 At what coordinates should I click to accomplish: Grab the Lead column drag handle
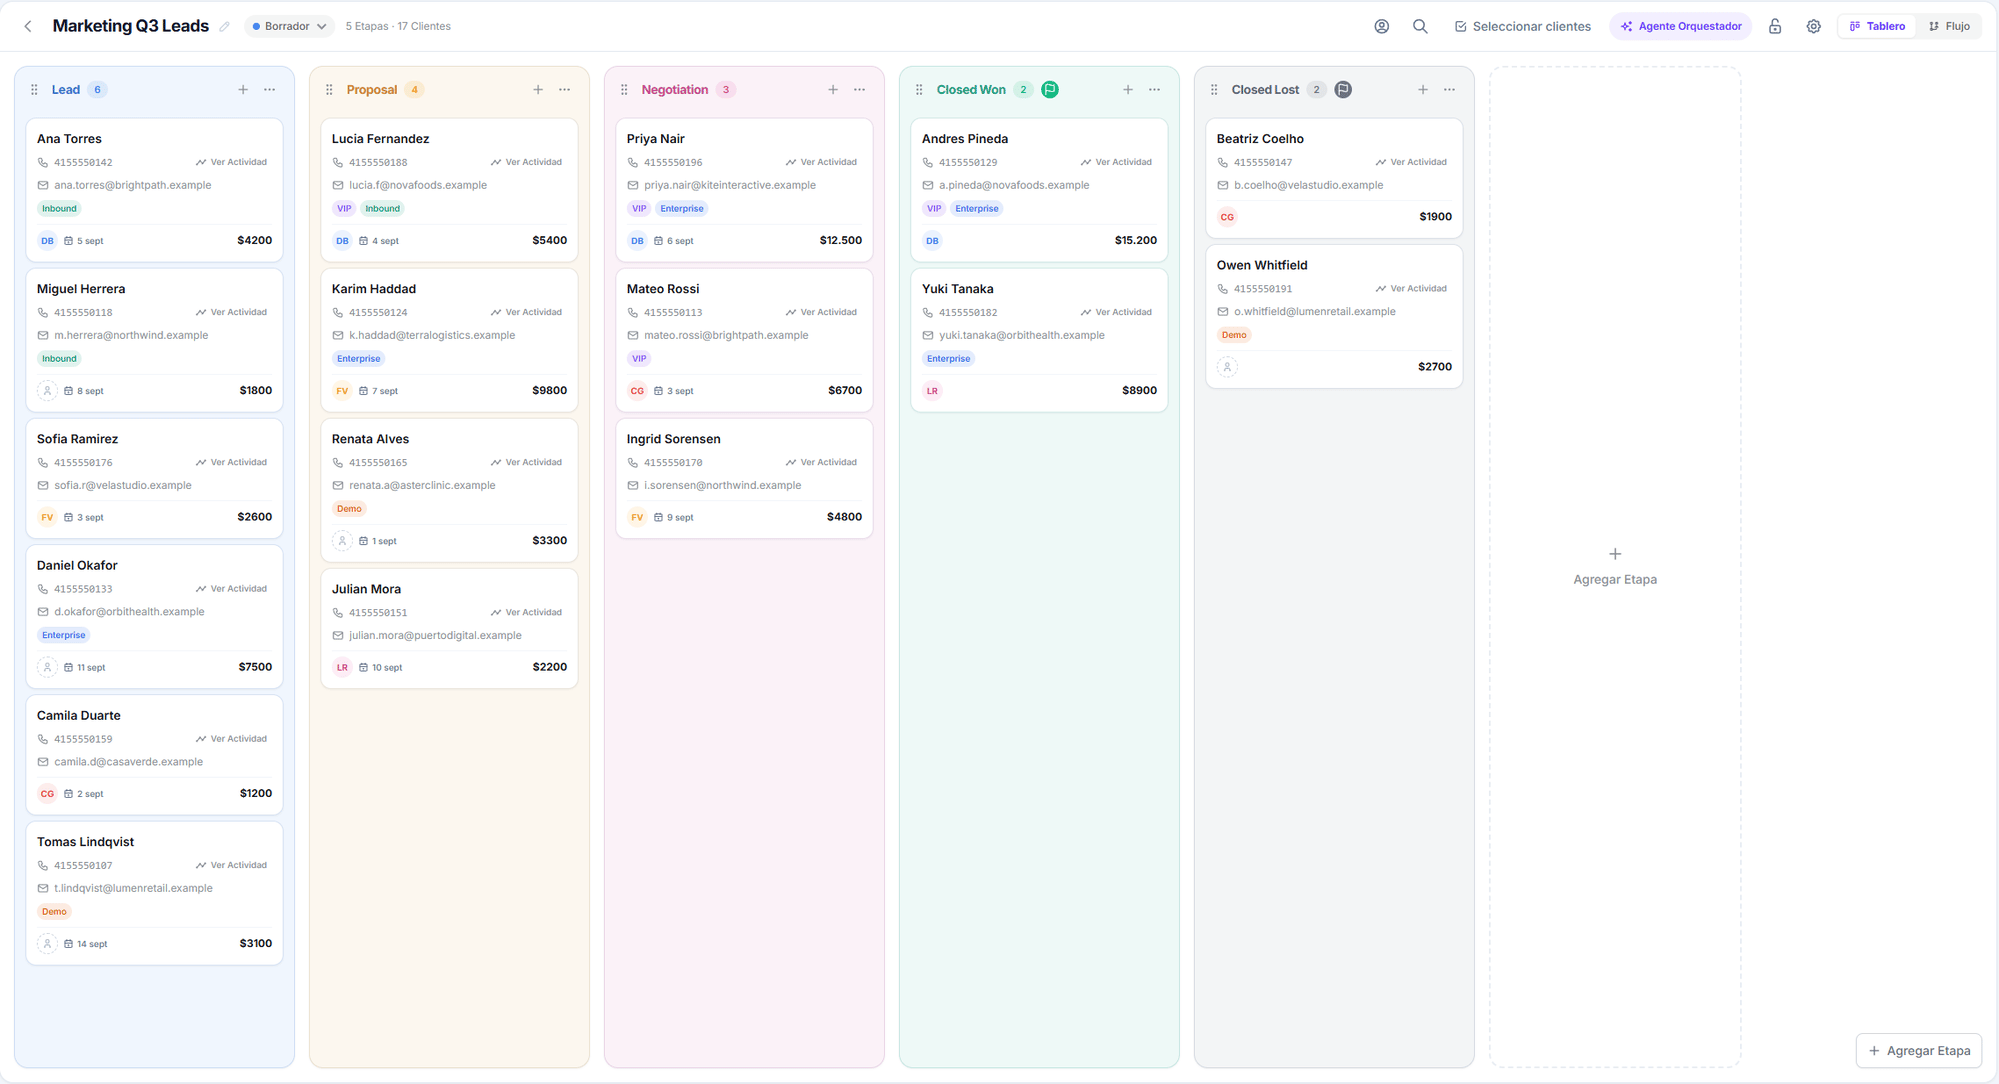pyautogui.click(x=34, y=90)
